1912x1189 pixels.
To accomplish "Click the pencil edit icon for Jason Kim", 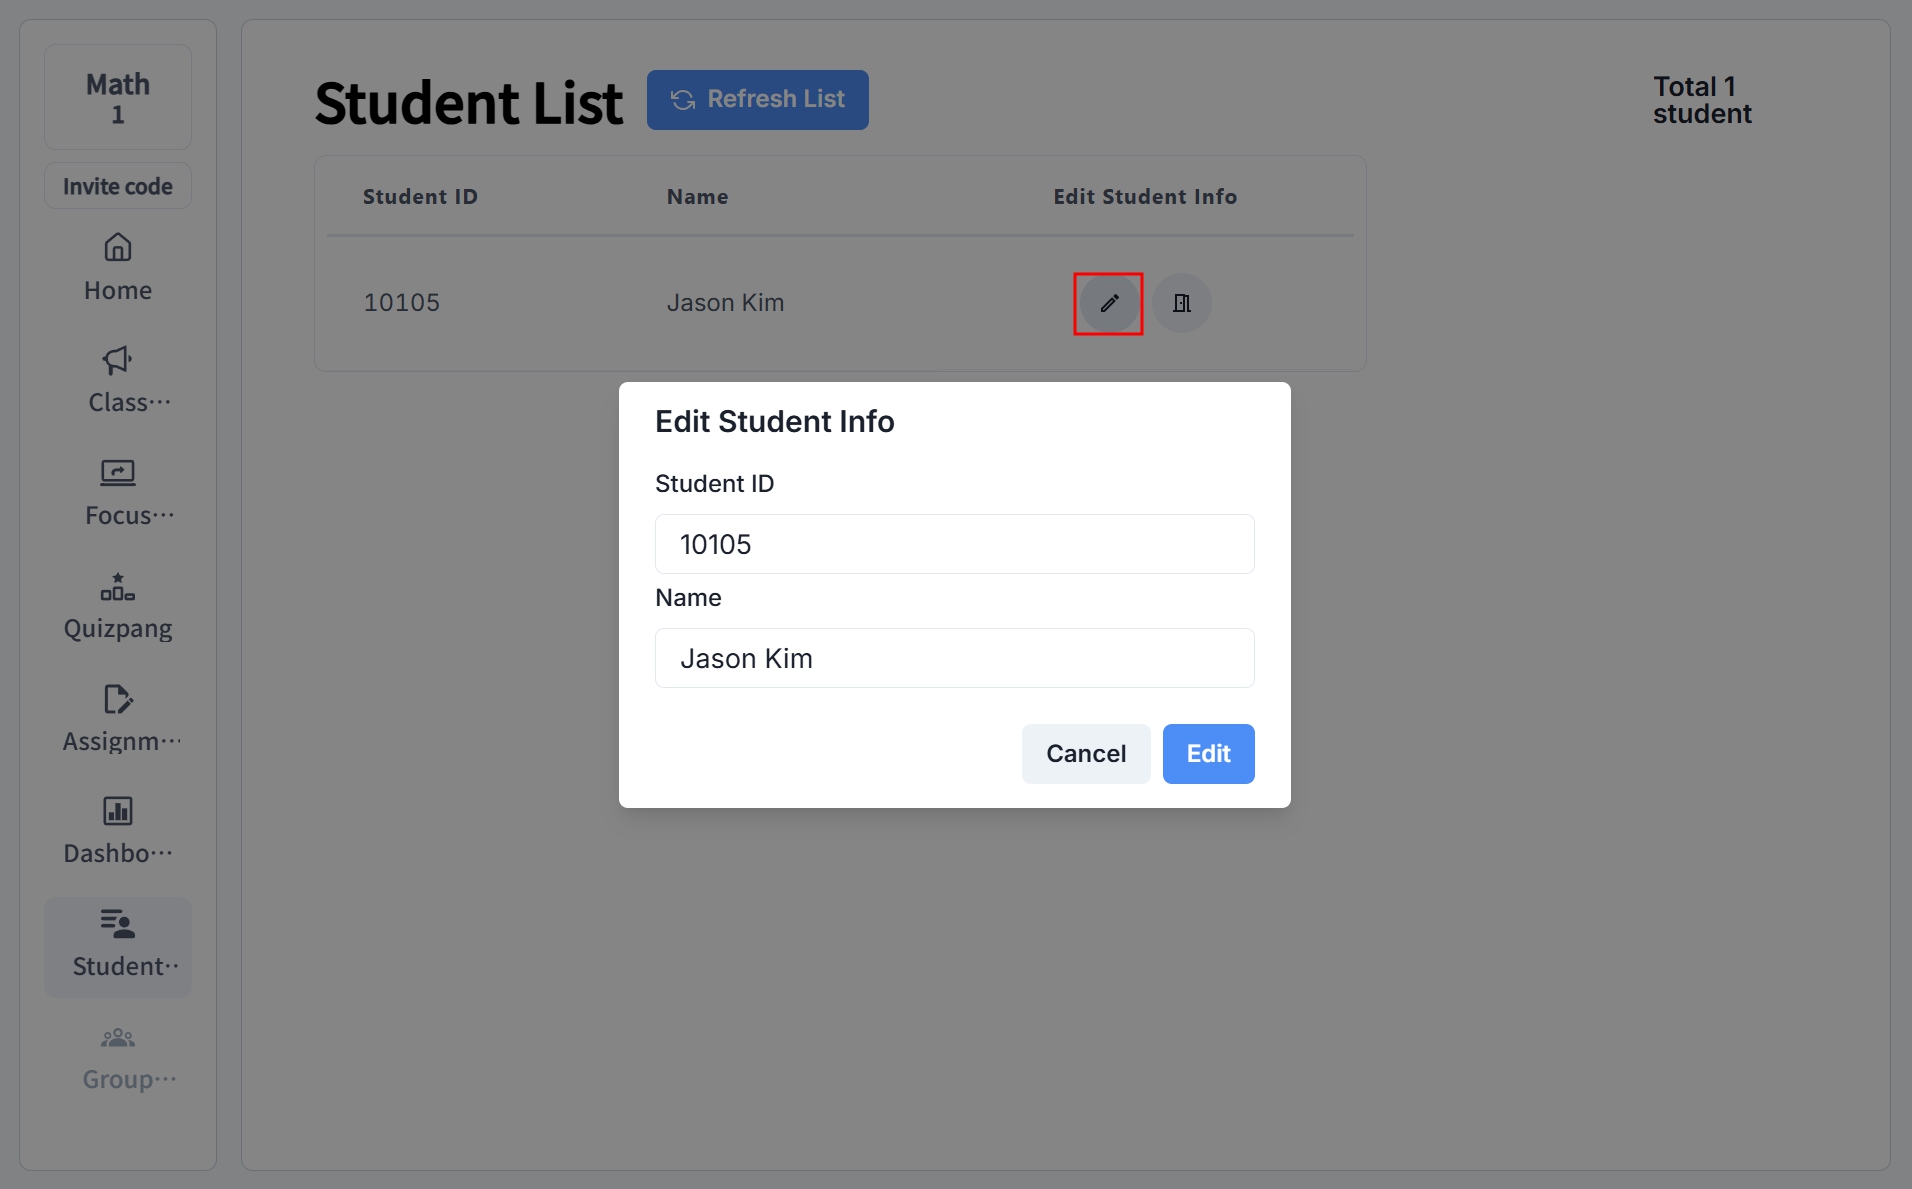I will tap(1108, 303).
